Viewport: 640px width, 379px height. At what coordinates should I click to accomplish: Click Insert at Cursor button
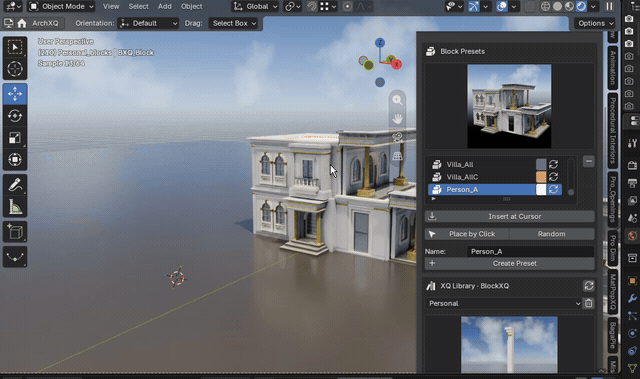(509, 216)
